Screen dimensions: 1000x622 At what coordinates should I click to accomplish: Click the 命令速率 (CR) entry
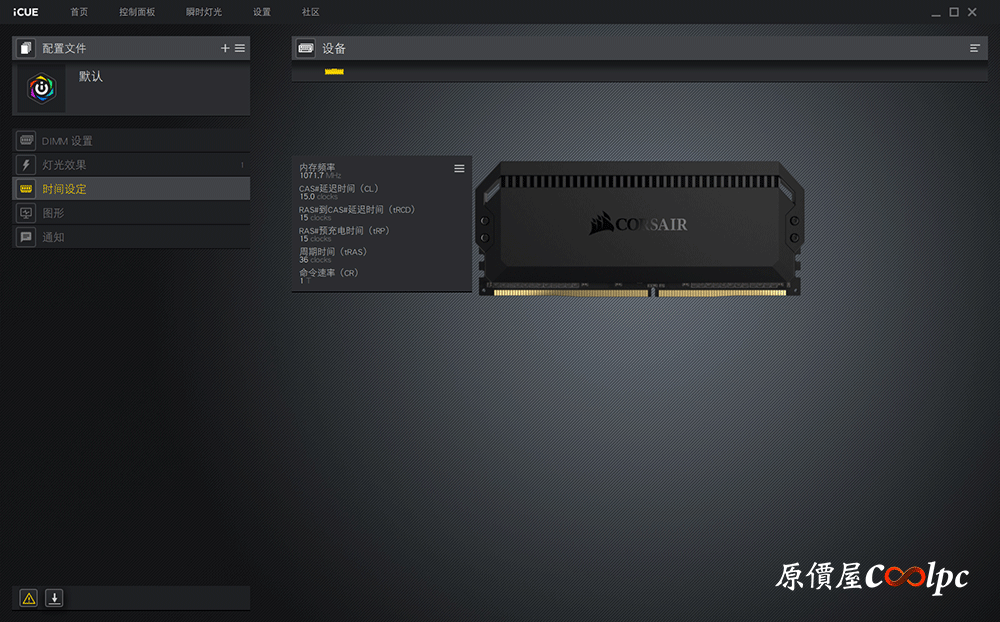click(329, 276)
